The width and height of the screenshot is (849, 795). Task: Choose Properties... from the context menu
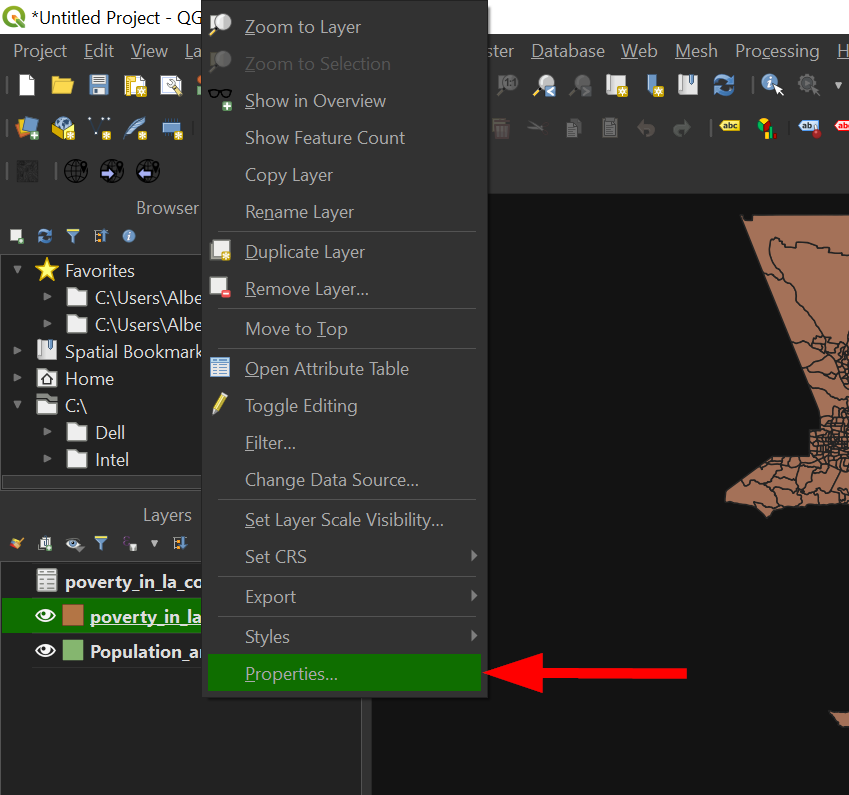[344, 673]
